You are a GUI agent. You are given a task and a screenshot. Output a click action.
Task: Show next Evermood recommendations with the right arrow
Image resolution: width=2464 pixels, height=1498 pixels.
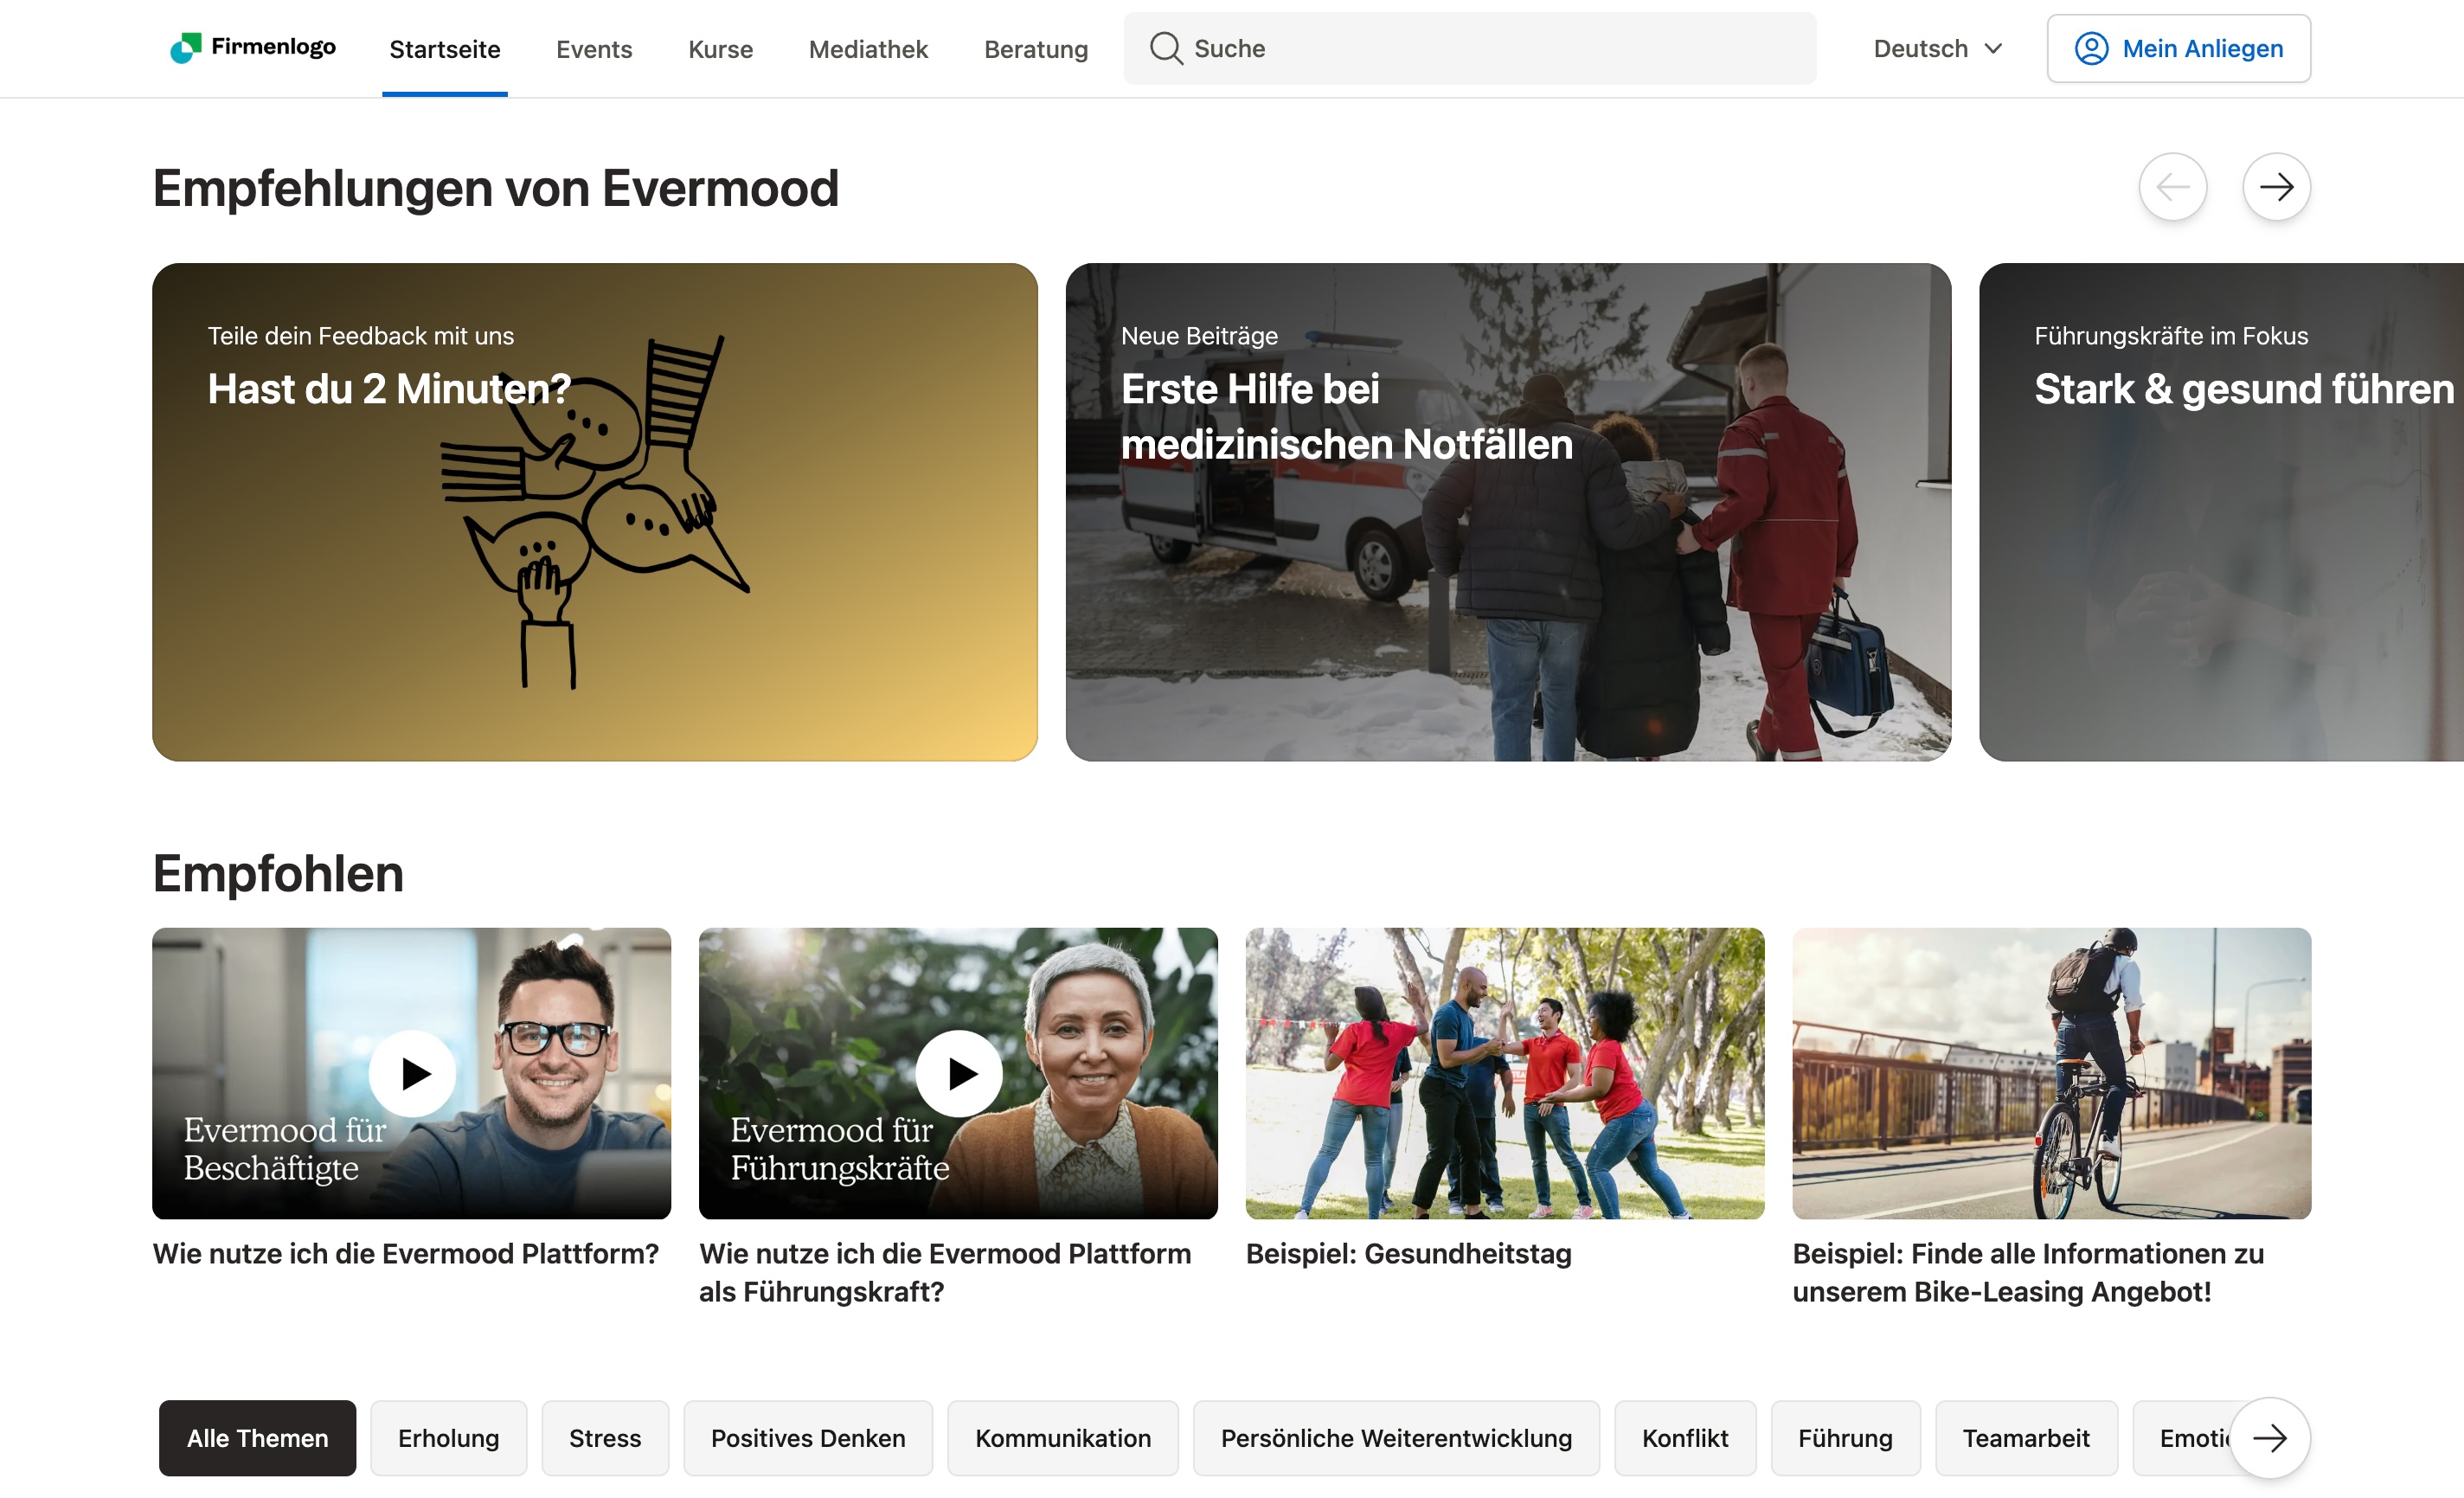2276,187
